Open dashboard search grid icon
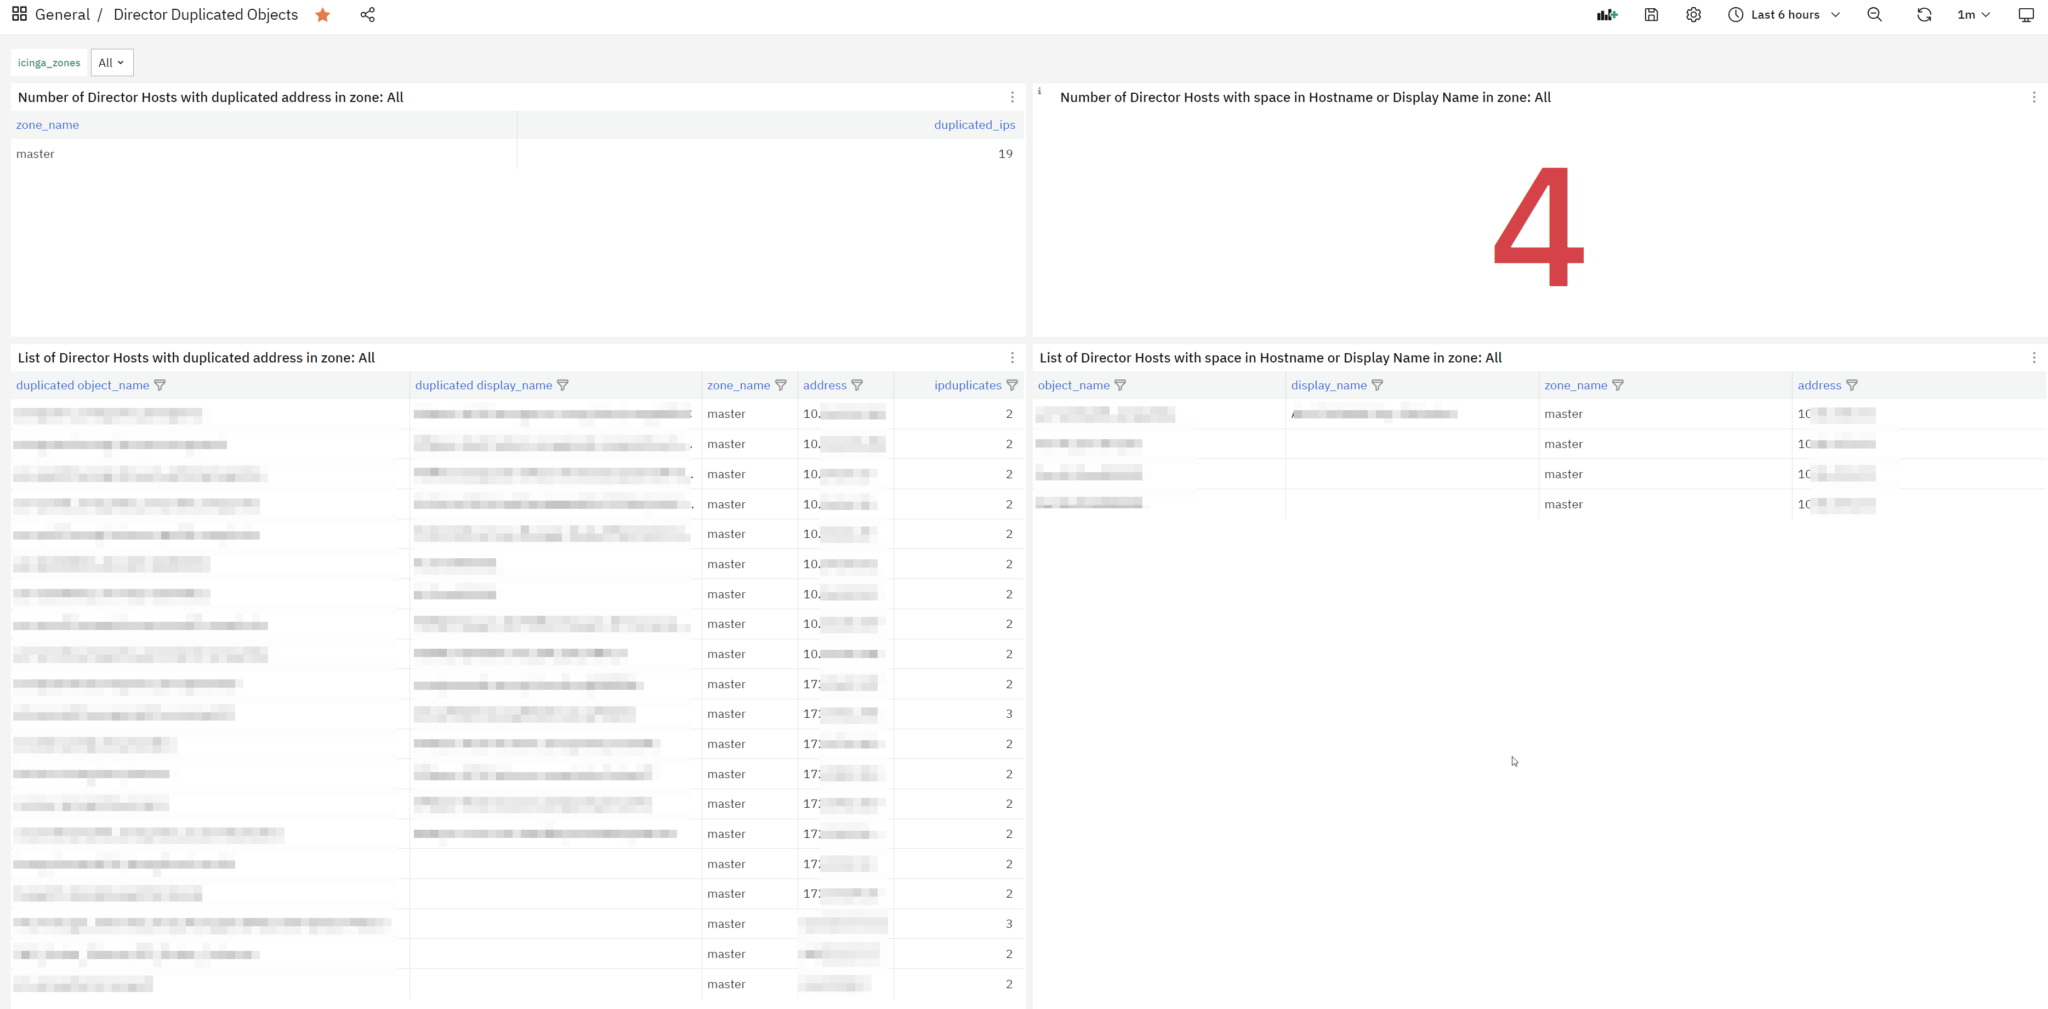2048x1009 pixels. tap(19, 15)
